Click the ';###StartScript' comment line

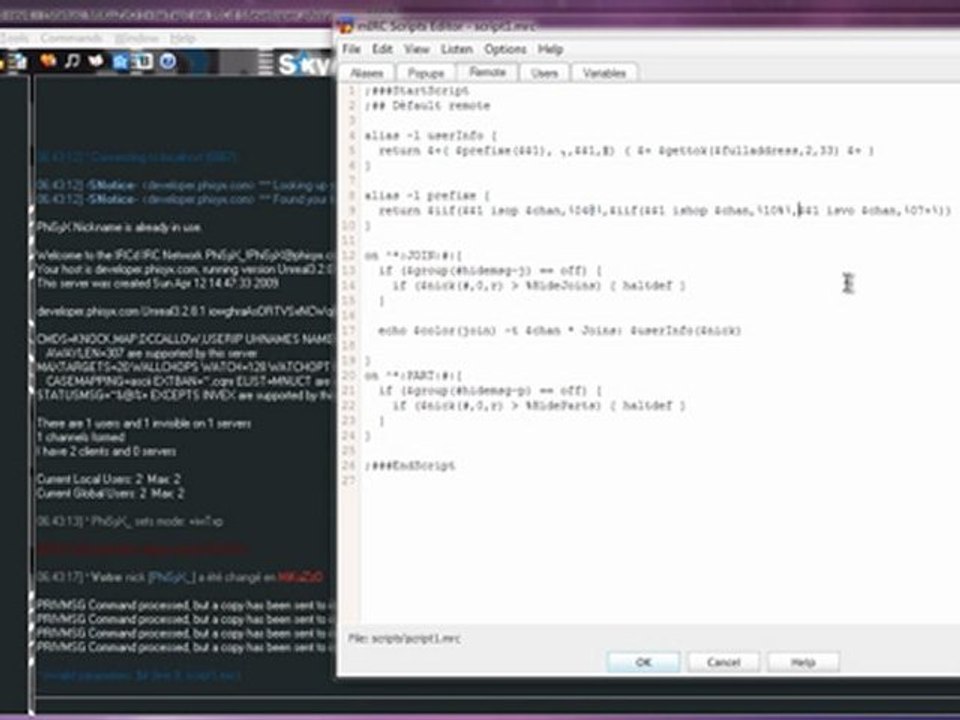coord(417,91)
